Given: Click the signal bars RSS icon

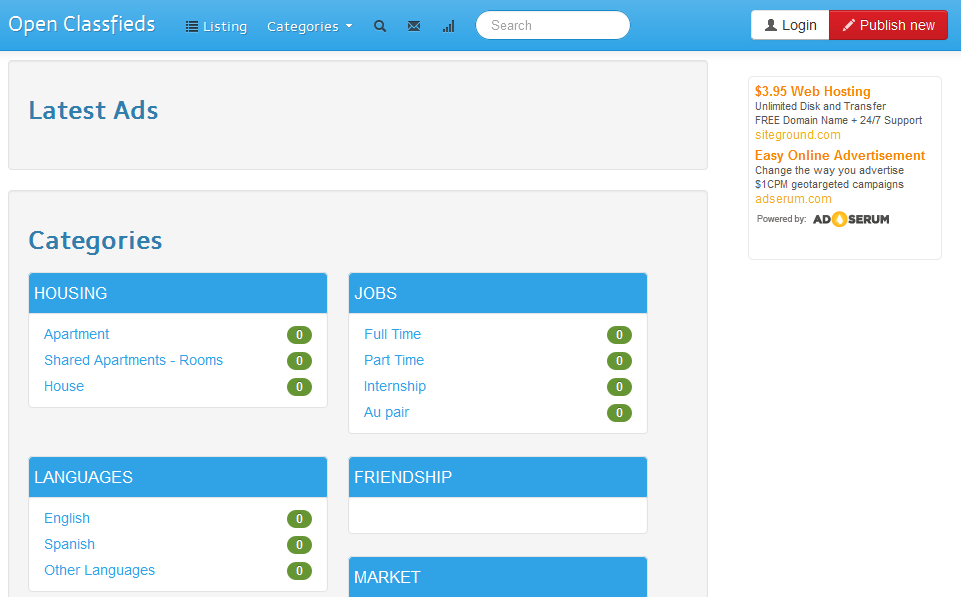Looking at the screenshot, I should 448,26.
